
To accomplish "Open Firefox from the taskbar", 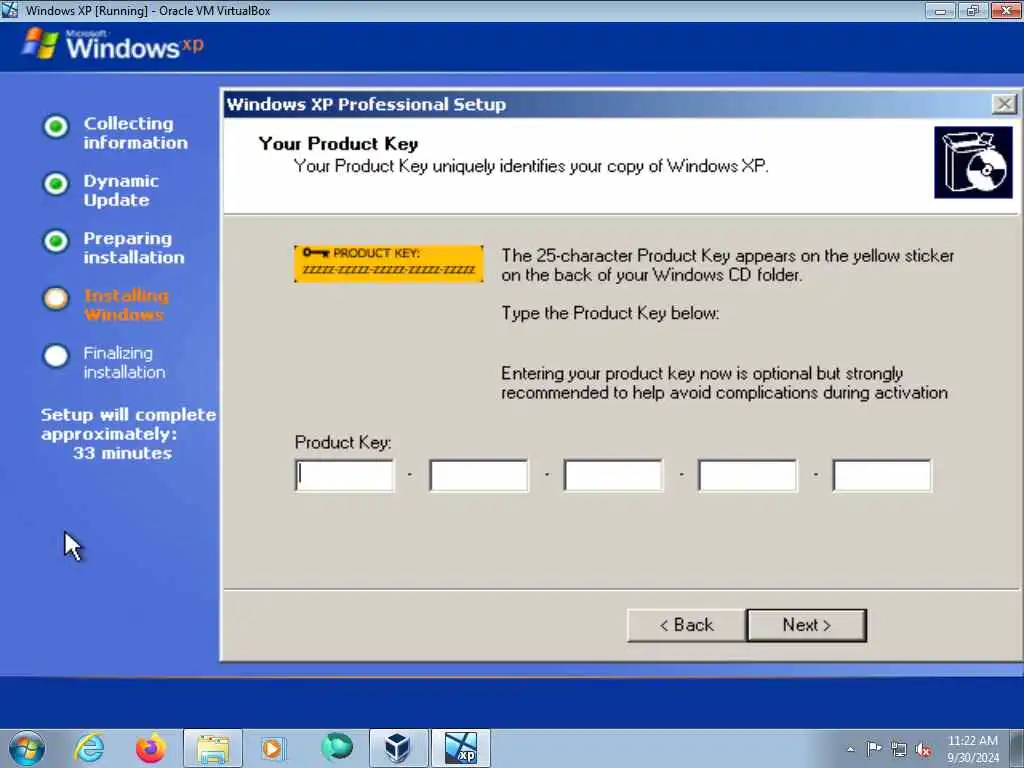I will (151, 748).
